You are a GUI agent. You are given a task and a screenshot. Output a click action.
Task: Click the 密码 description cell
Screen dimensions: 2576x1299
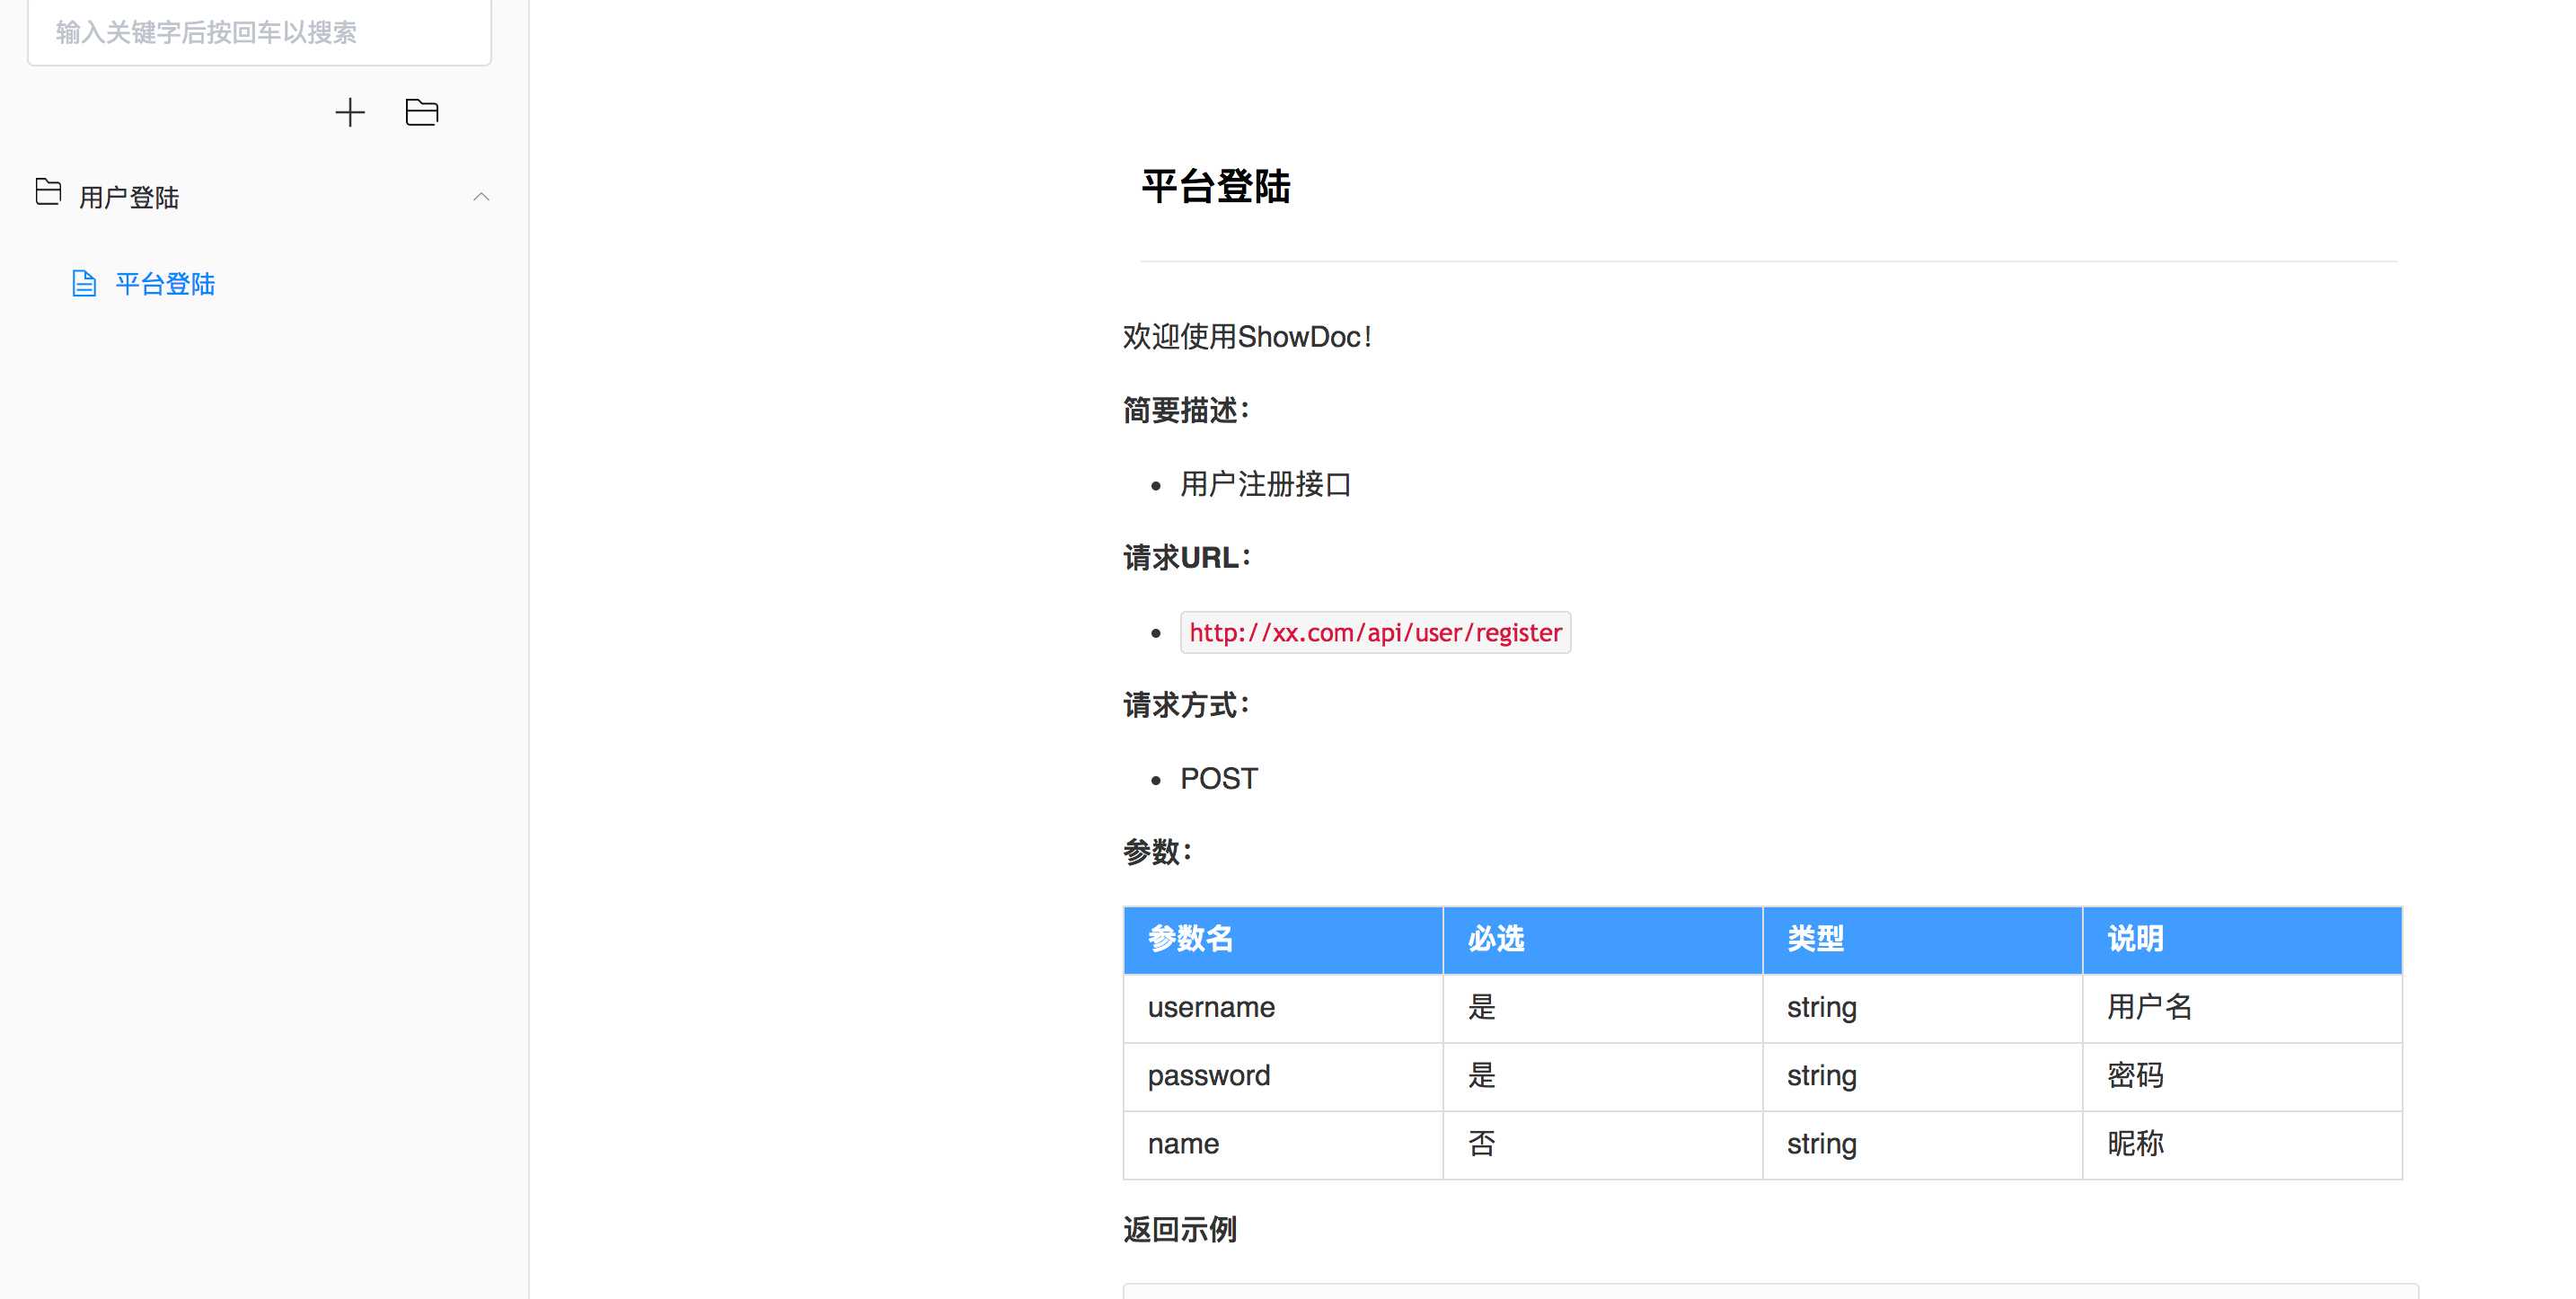pyautogui.click(x=2243, y=1077)
